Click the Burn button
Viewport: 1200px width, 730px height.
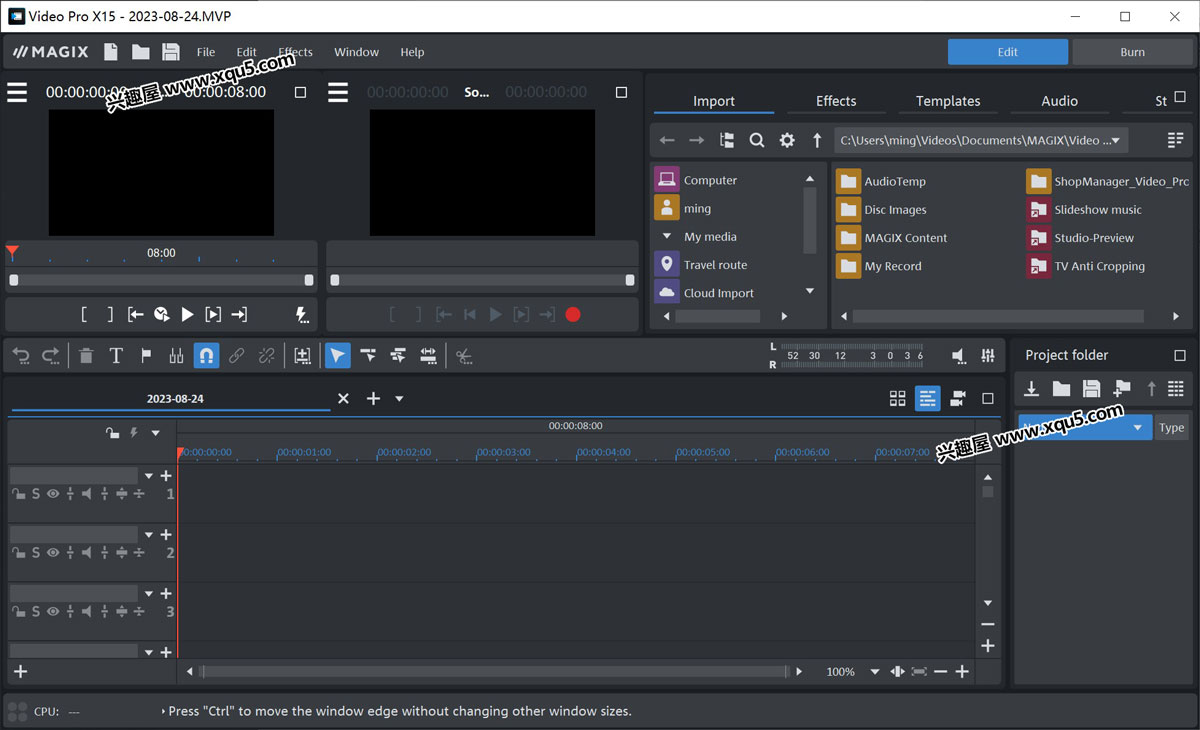pos(1132,52)
